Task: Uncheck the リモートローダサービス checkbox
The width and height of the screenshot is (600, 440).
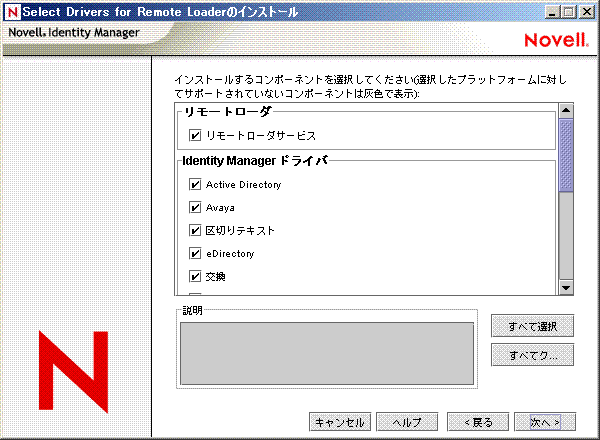Action: coord(195,135)
